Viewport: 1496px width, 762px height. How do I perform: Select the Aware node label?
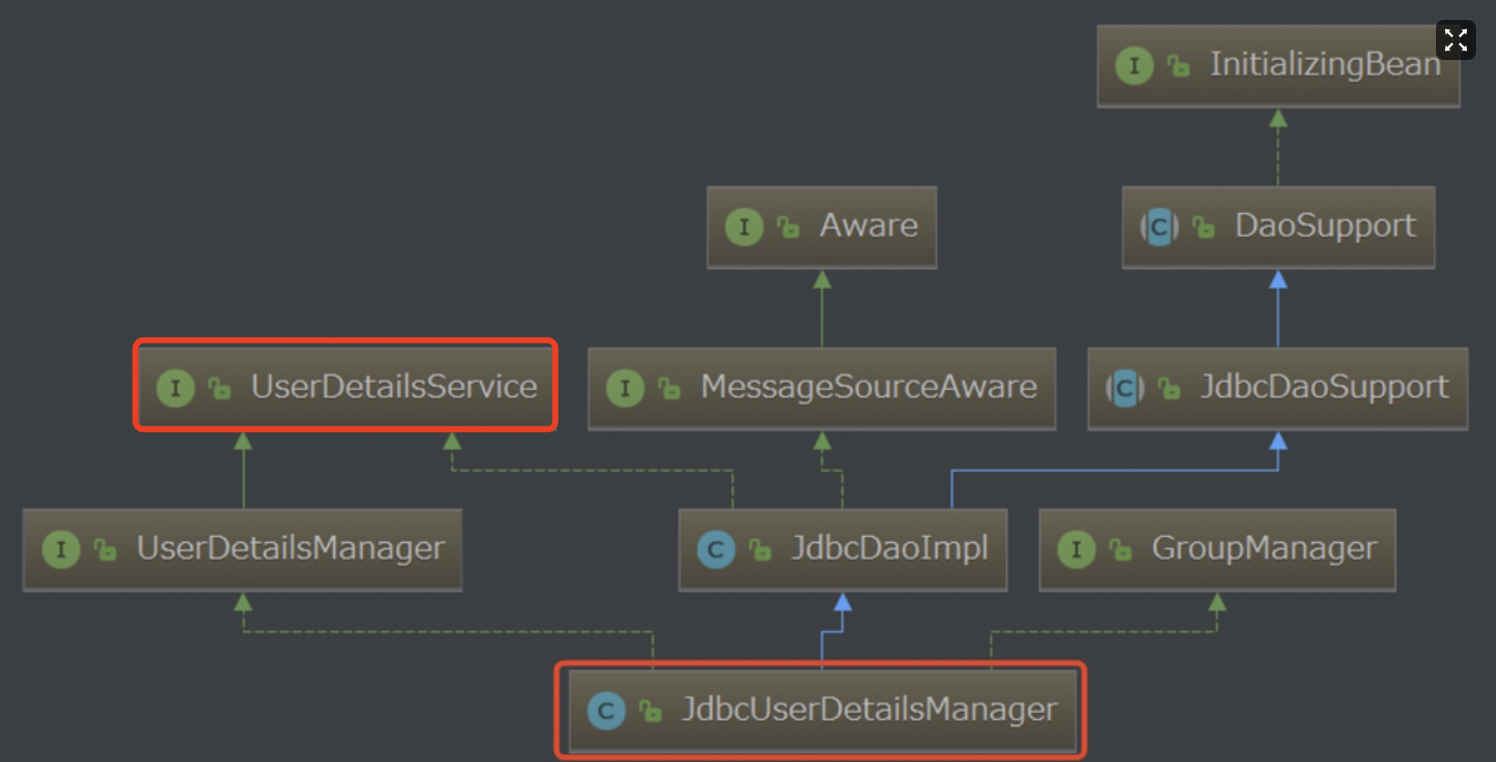868,226
